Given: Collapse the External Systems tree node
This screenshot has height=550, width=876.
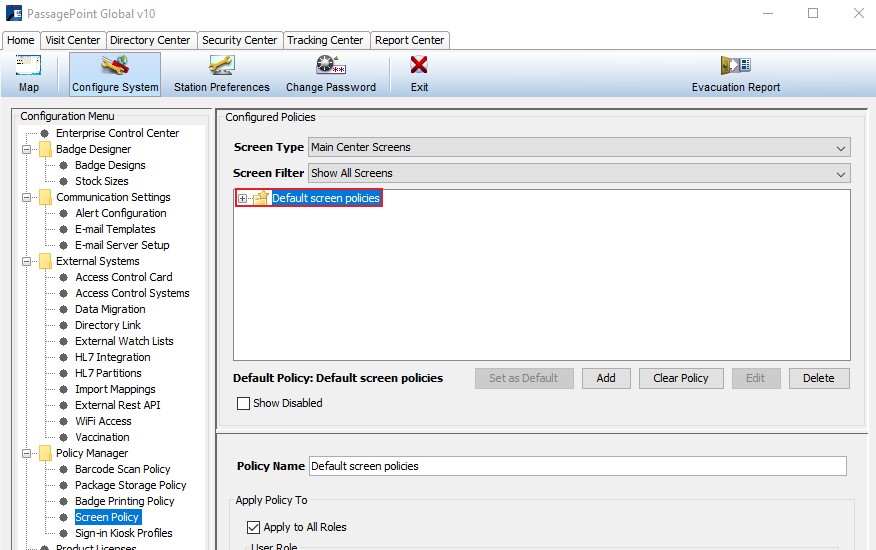Looking at the screenshot, I should tap(26, 261).
